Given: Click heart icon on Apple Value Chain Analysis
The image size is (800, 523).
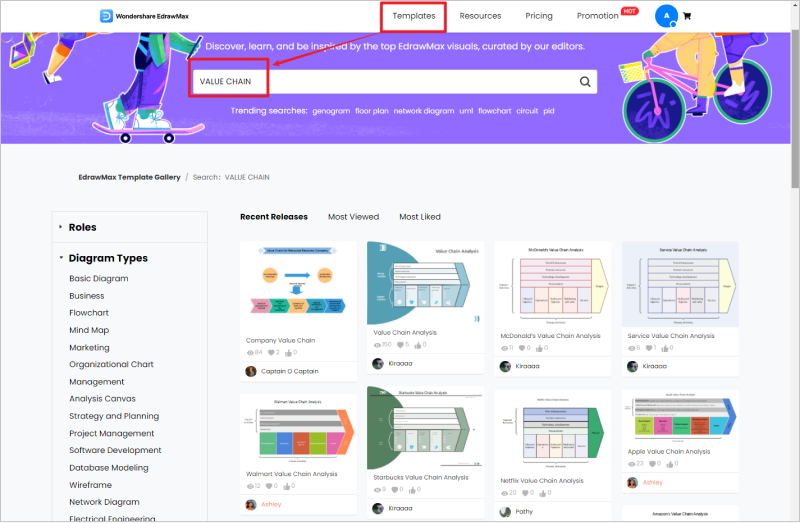Looking at the screenshot, I should click(652, 464).
